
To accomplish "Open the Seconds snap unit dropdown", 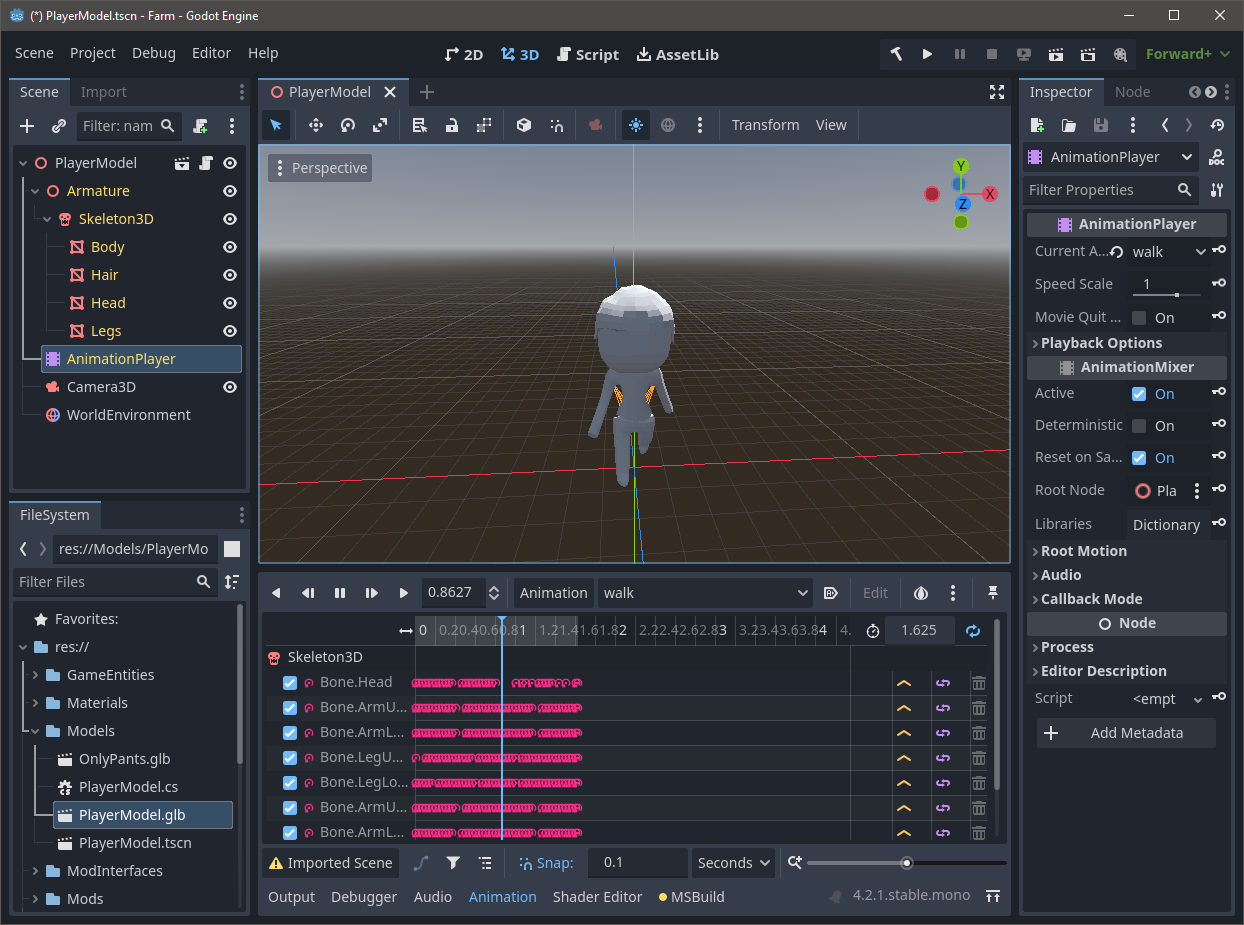I will (x=734, y=863).
